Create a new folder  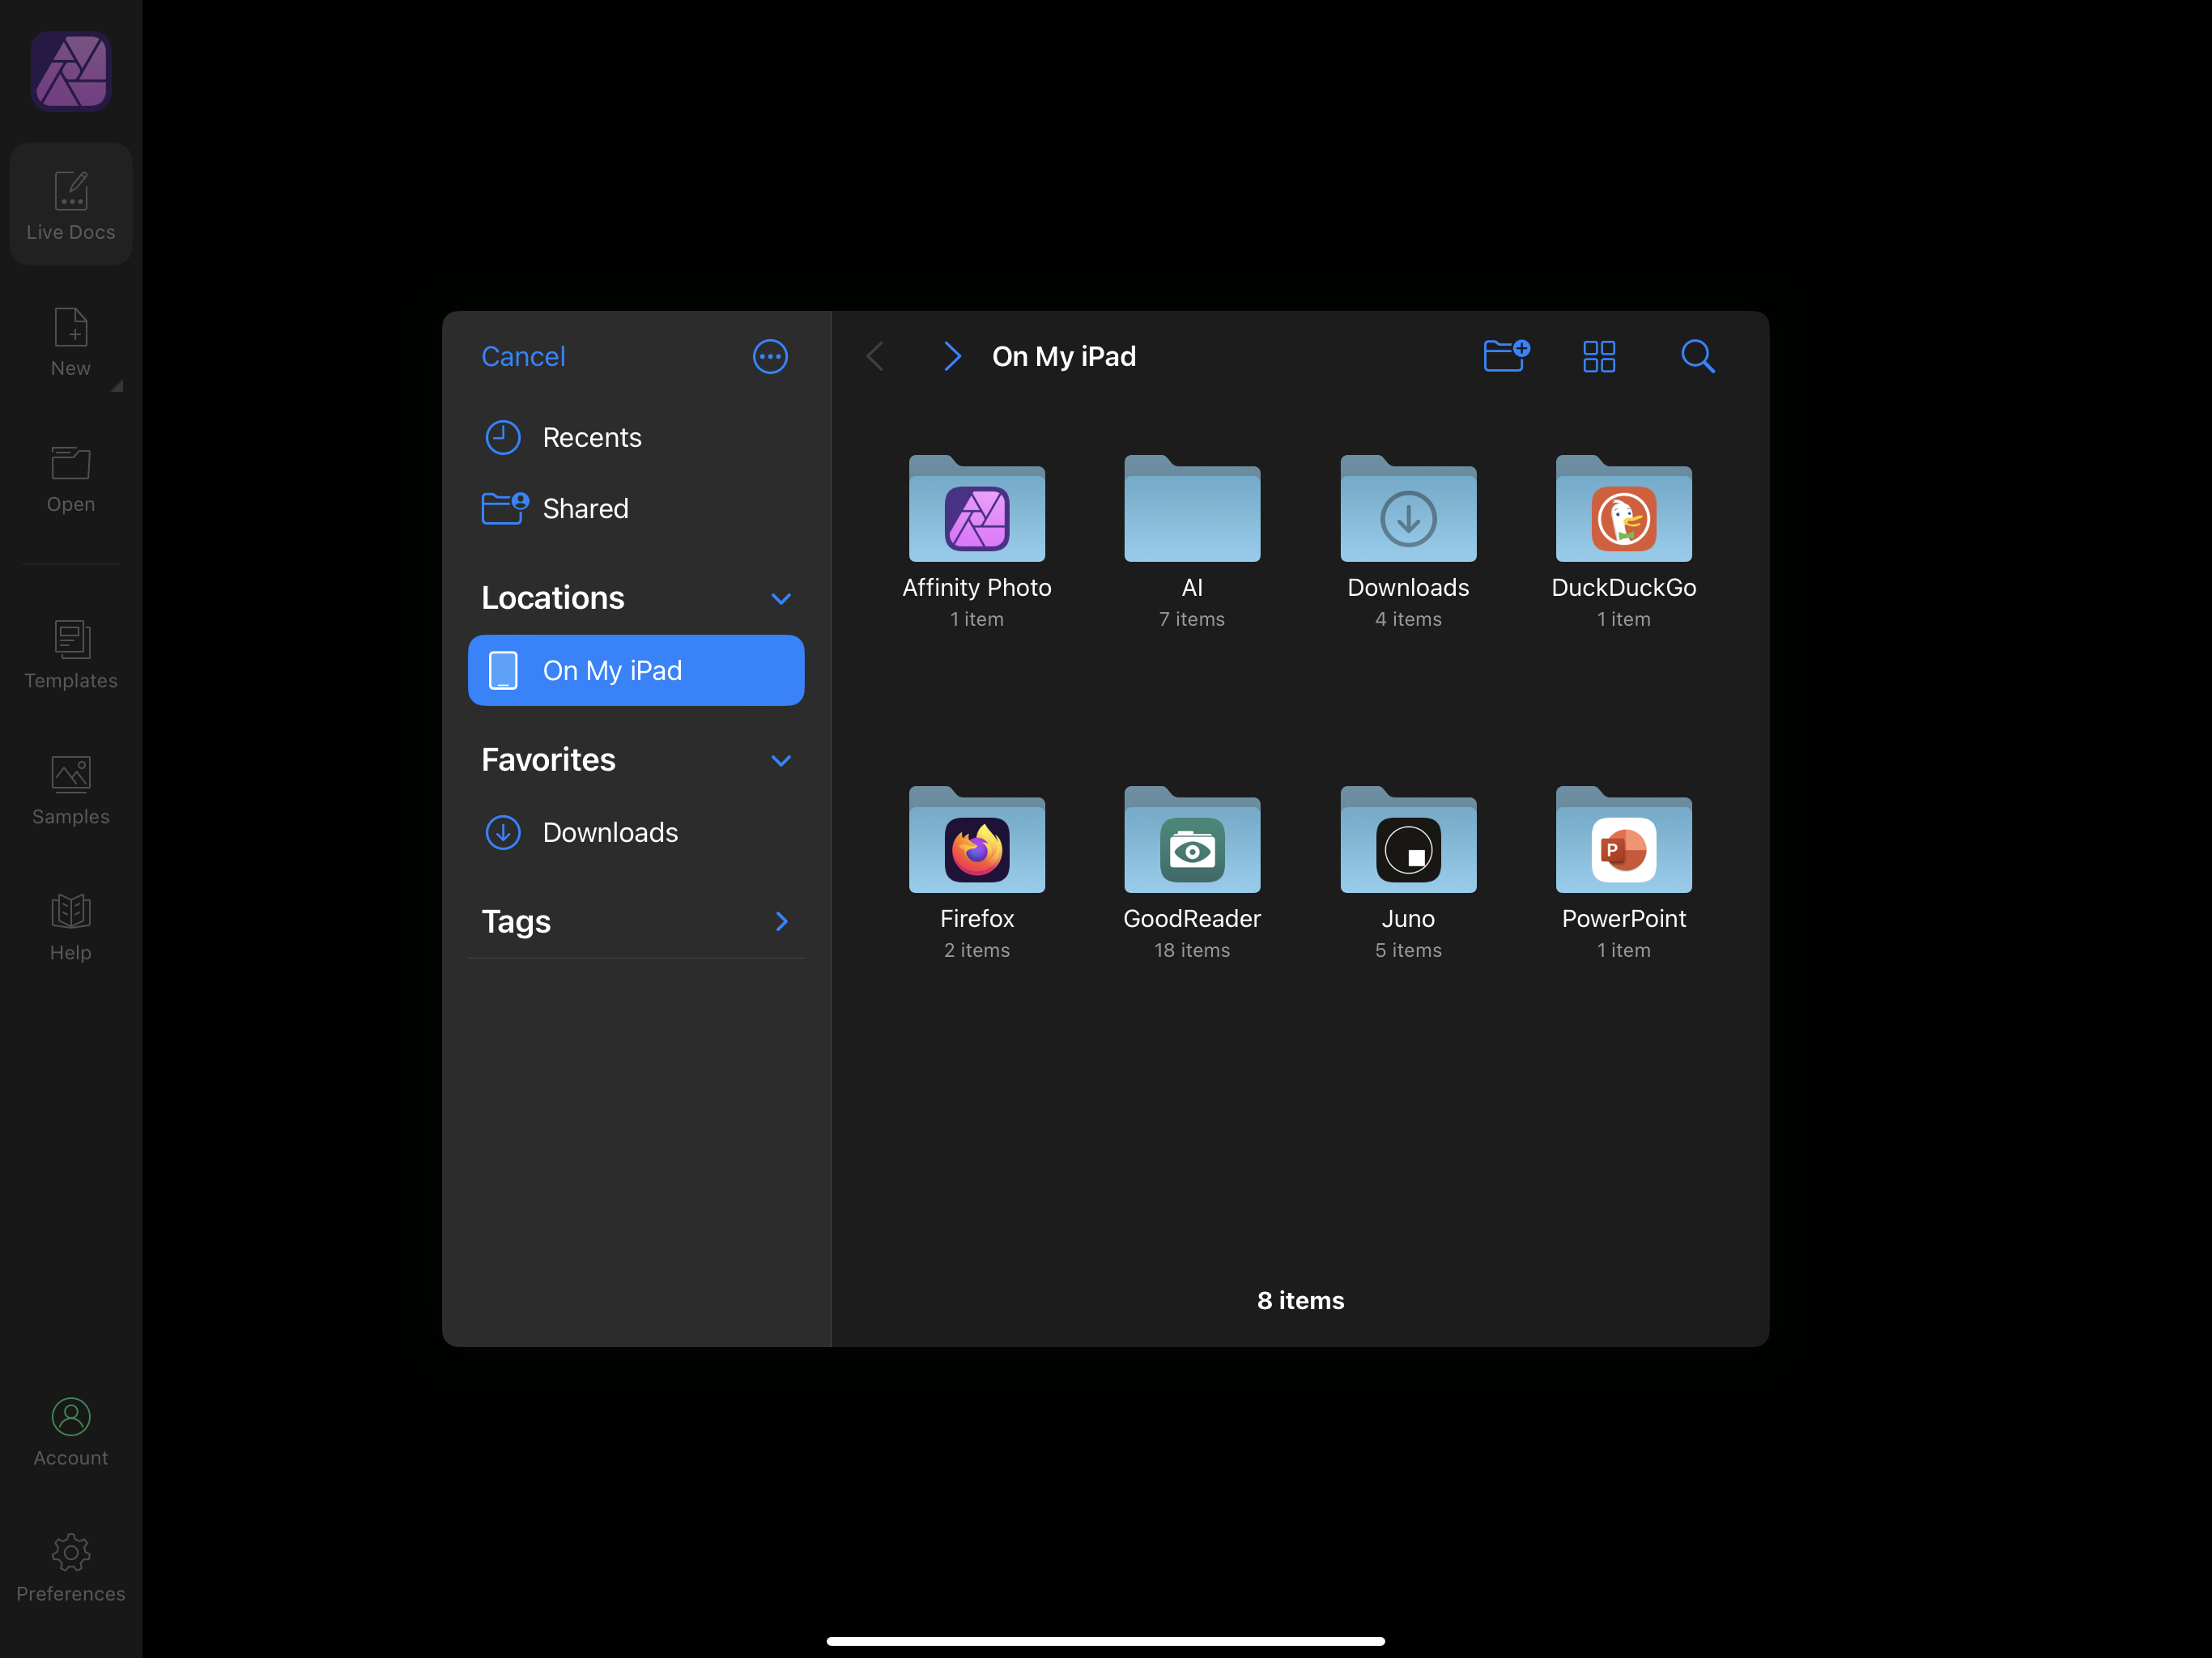pyautogui.click(x=1506, y=356)
